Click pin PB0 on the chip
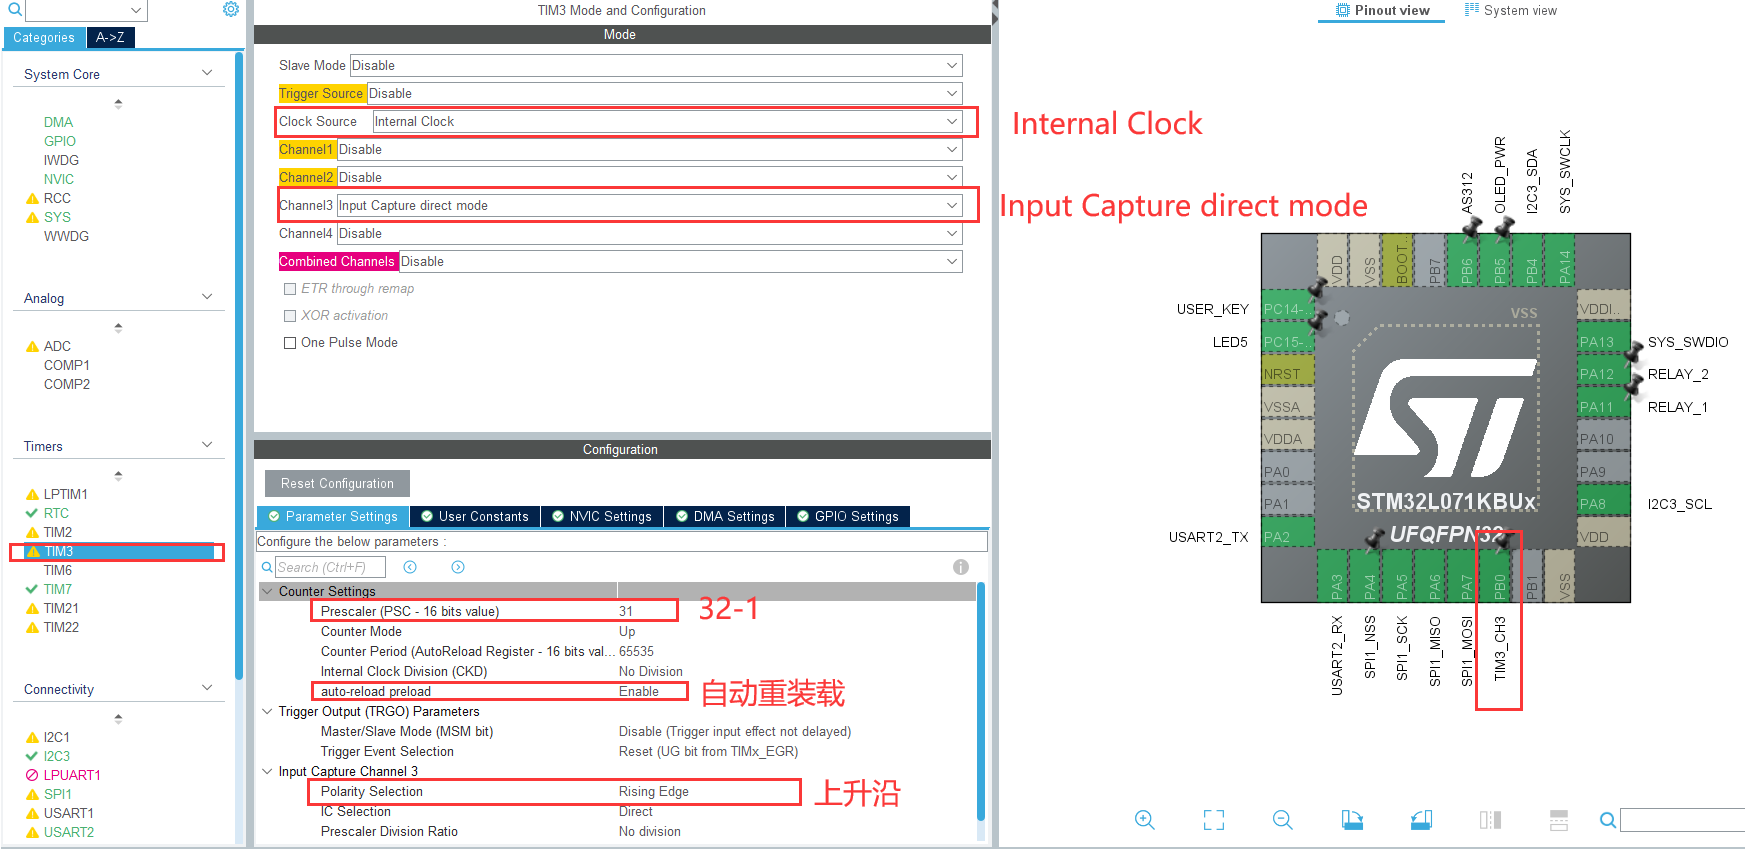 1499,576
